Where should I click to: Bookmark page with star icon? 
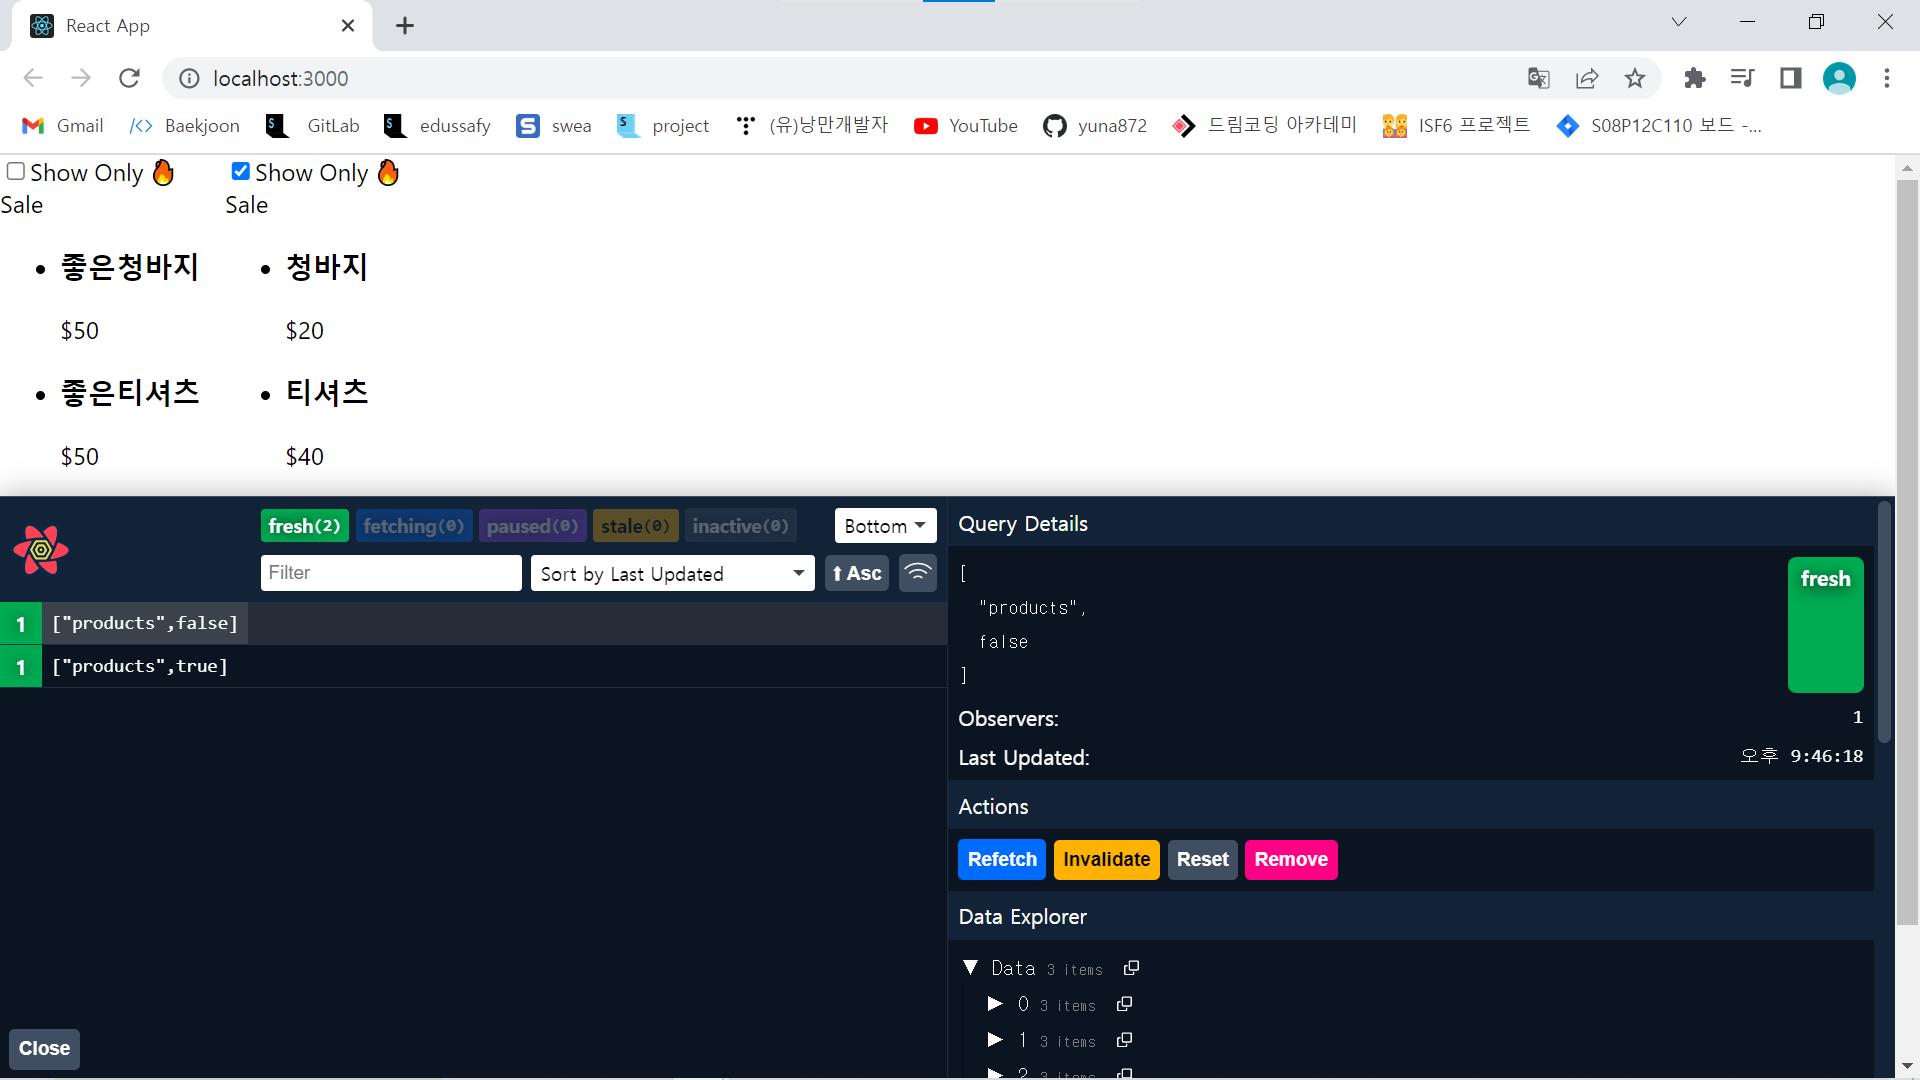point(1634,78)
